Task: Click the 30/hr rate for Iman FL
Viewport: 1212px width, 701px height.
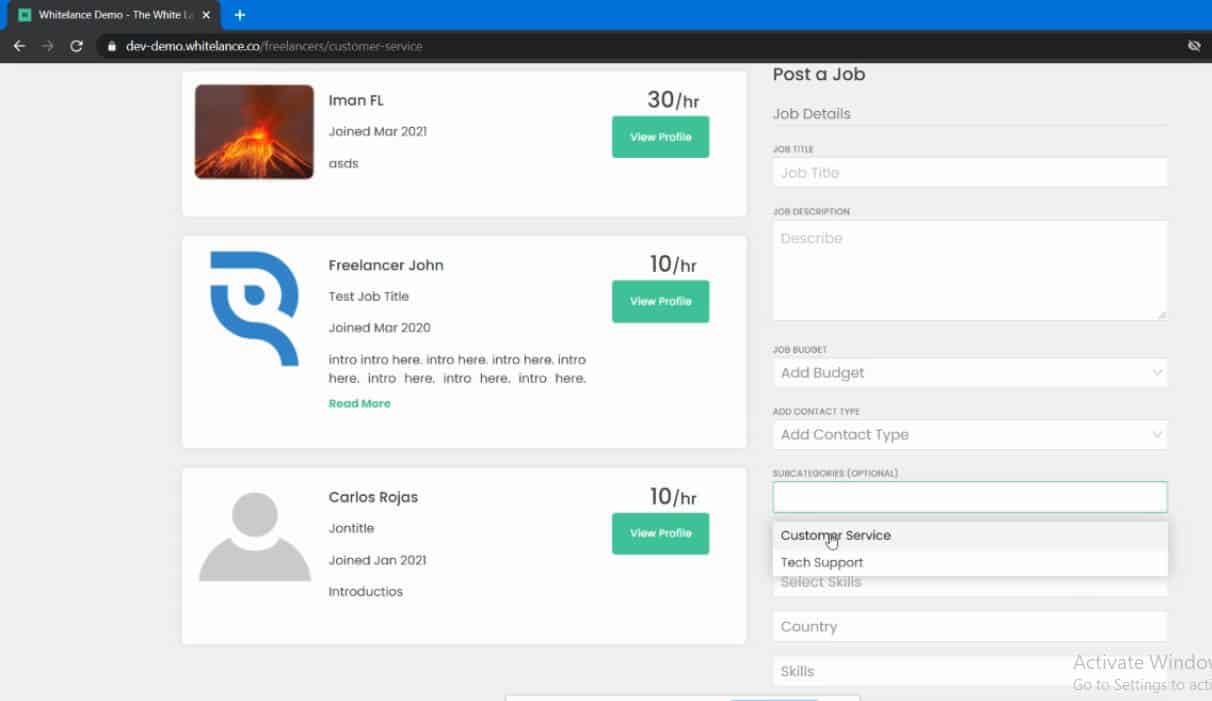Action: click(x=672, y=99)
